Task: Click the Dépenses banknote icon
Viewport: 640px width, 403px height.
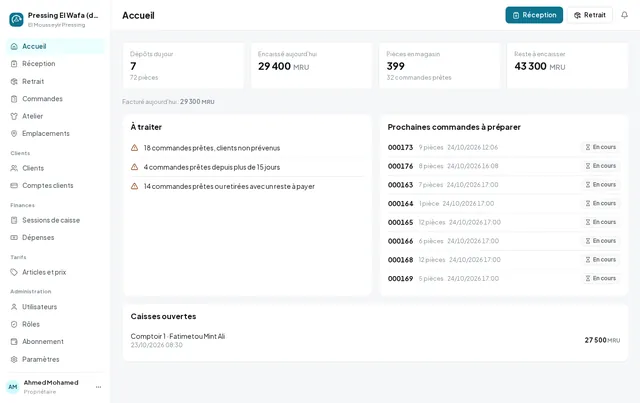Action: click(x=14, y=237)
